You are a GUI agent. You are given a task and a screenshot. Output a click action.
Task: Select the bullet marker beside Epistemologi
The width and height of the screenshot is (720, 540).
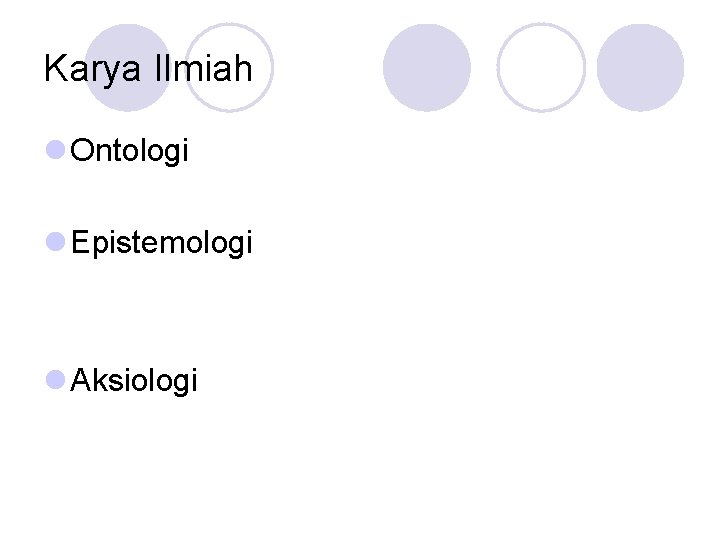pos(55,241)
